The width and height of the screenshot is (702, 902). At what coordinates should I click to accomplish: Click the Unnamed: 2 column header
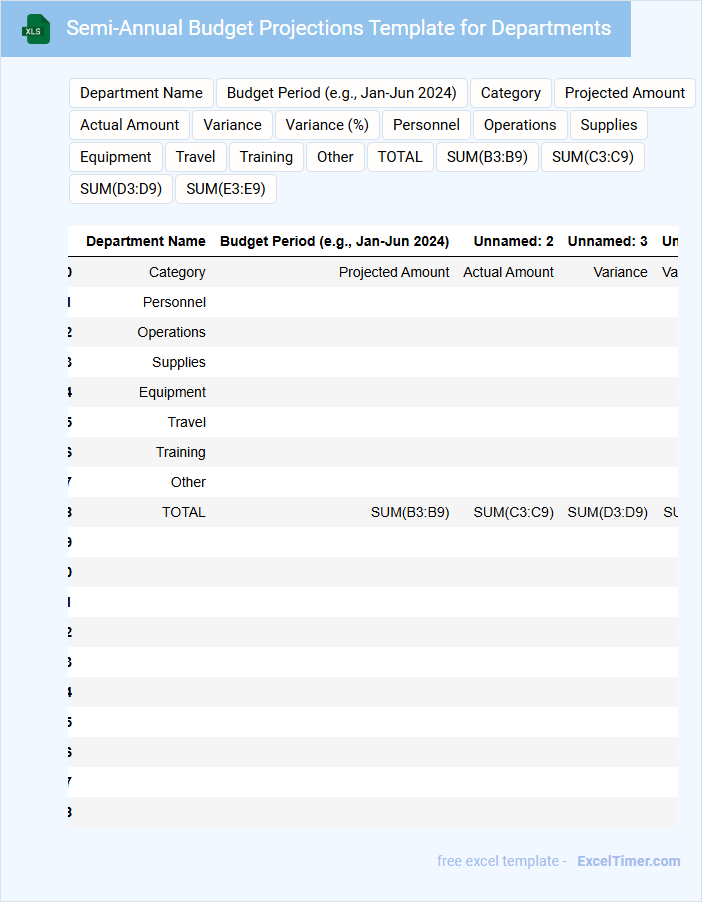coord(513,241)
